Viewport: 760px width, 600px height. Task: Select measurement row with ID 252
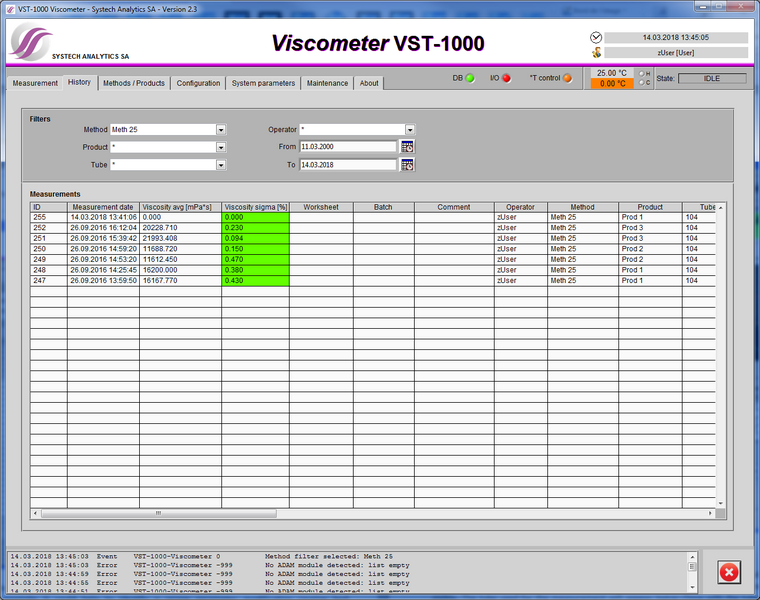point(373,228)
